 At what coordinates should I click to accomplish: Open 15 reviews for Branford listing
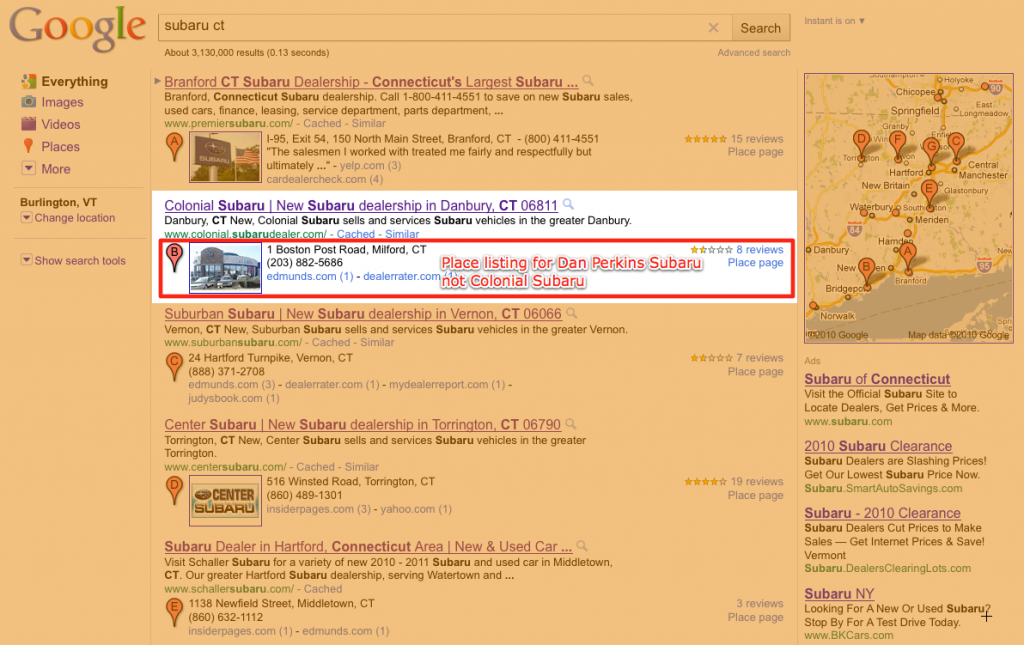[756, 139]
